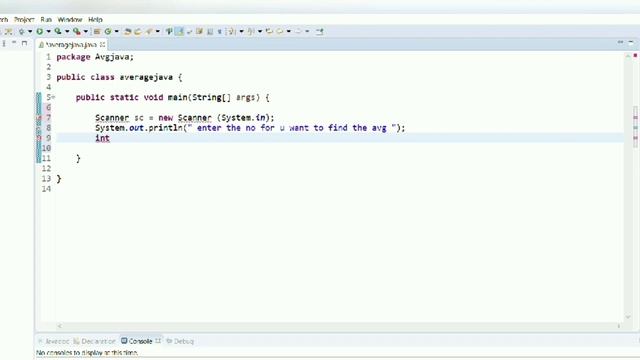This screenshot has height=360, width=640.
Task: Open the Search dropdown arrow
Action: click(x=158, y=31)
